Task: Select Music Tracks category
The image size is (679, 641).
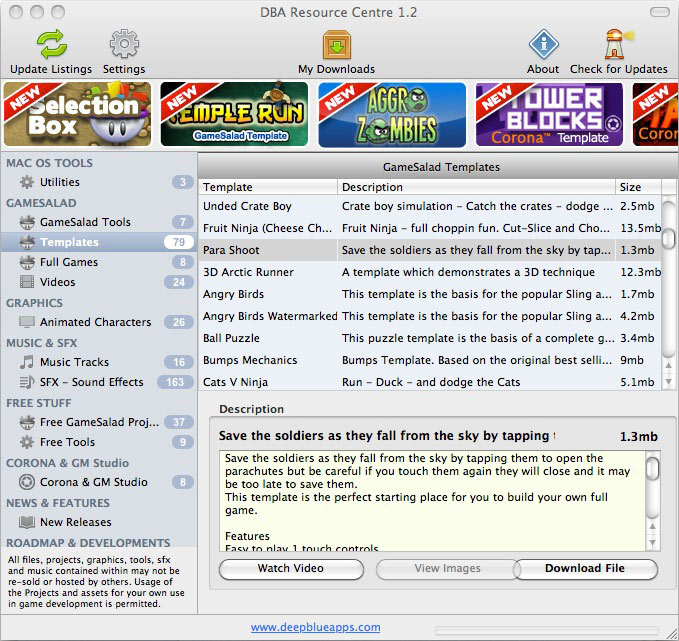Action: pos(98,362)
